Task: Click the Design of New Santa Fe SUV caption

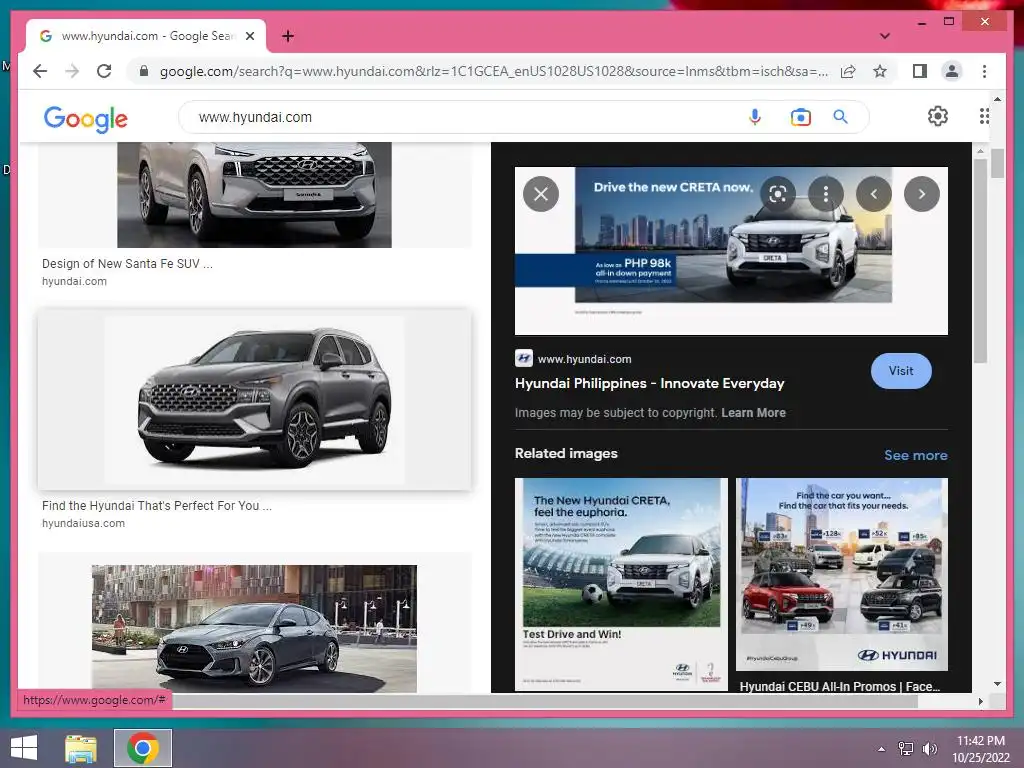Action: [x=127, y=264]
